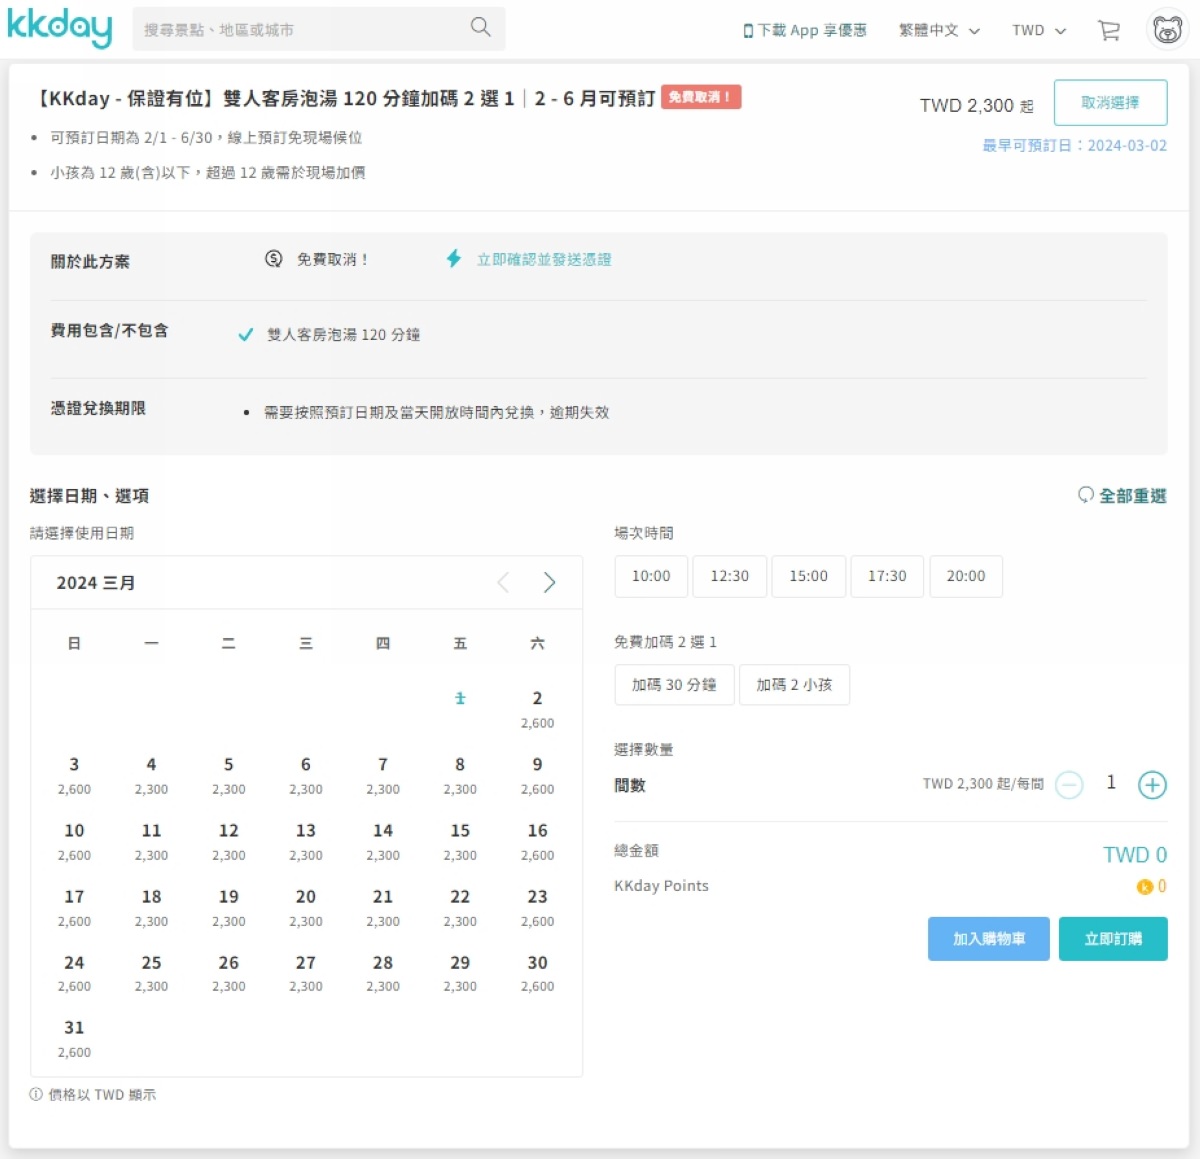Click 立即訂購 book now button

point(1113,939)
